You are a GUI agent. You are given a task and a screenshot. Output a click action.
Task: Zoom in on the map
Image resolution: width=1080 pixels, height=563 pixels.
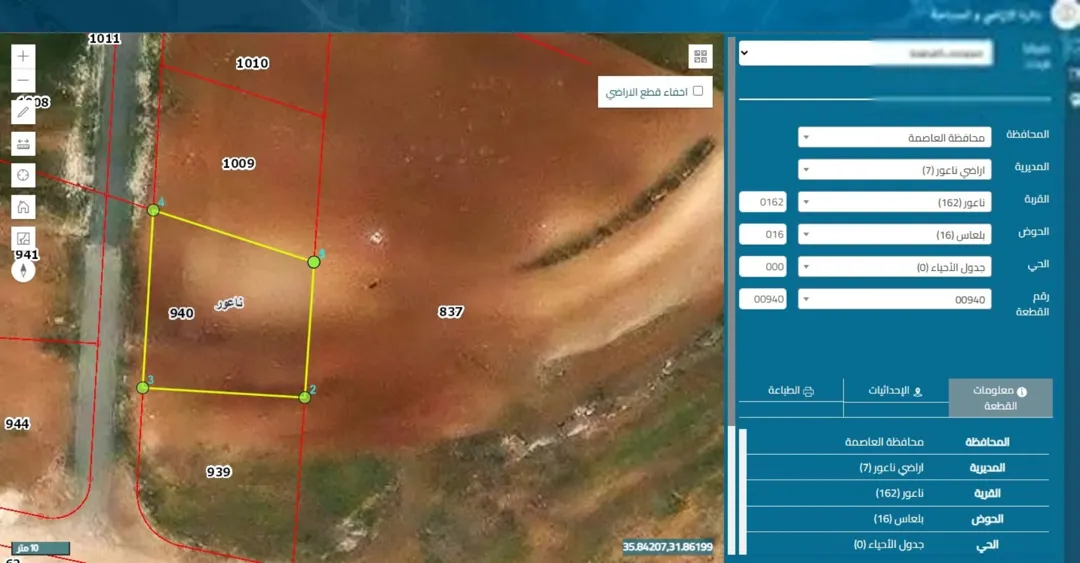coord(23,56)
